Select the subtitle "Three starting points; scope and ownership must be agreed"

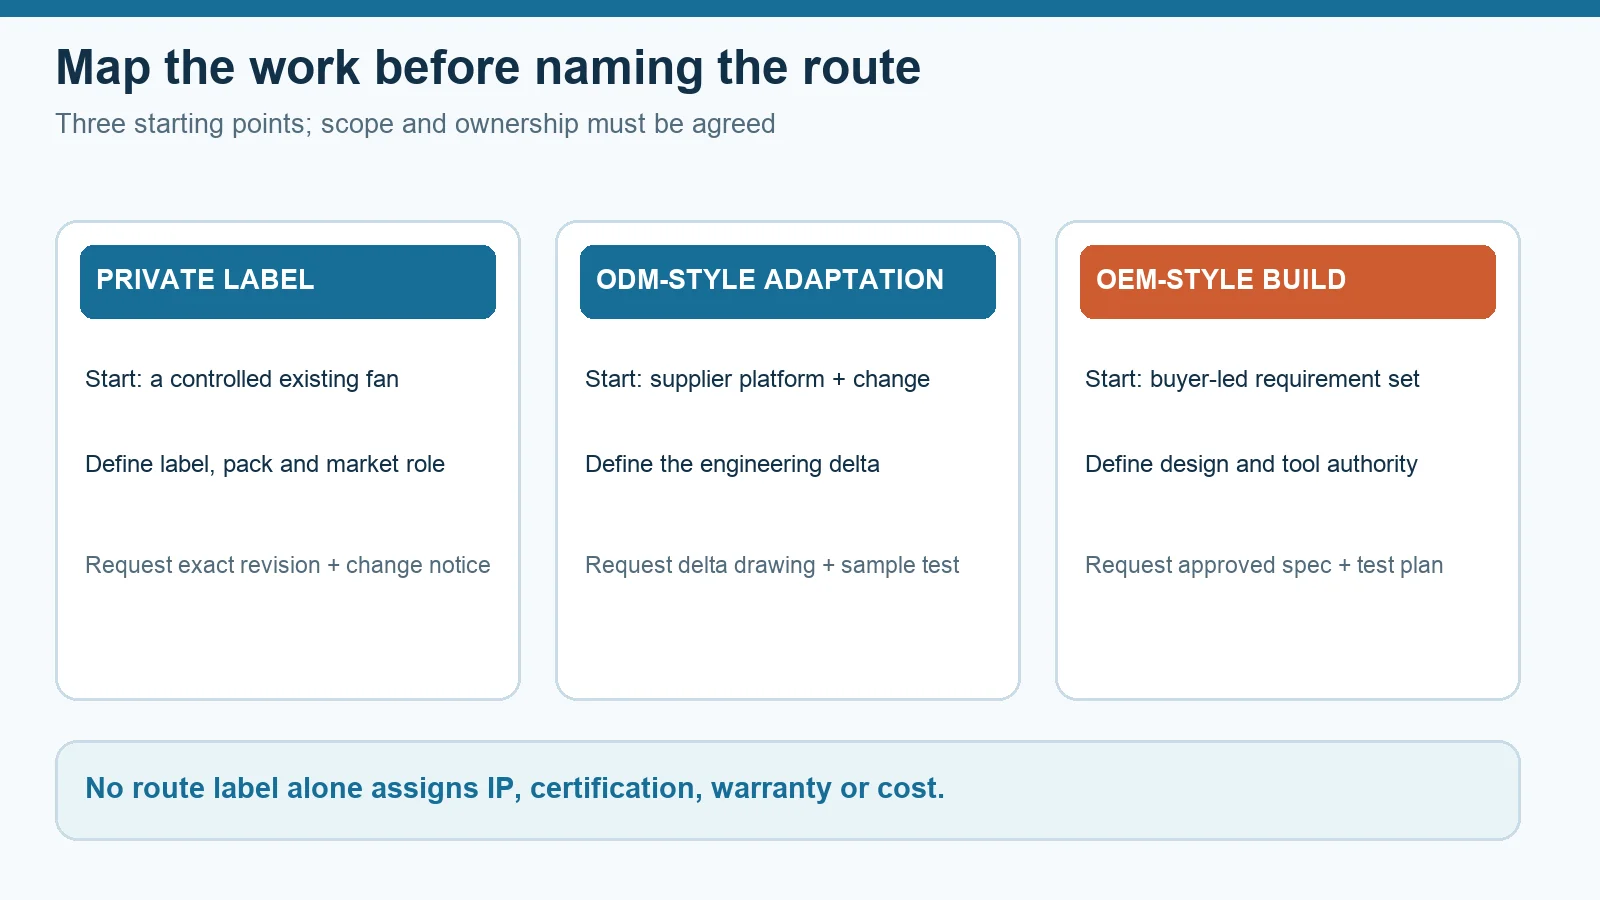[415, 124]
